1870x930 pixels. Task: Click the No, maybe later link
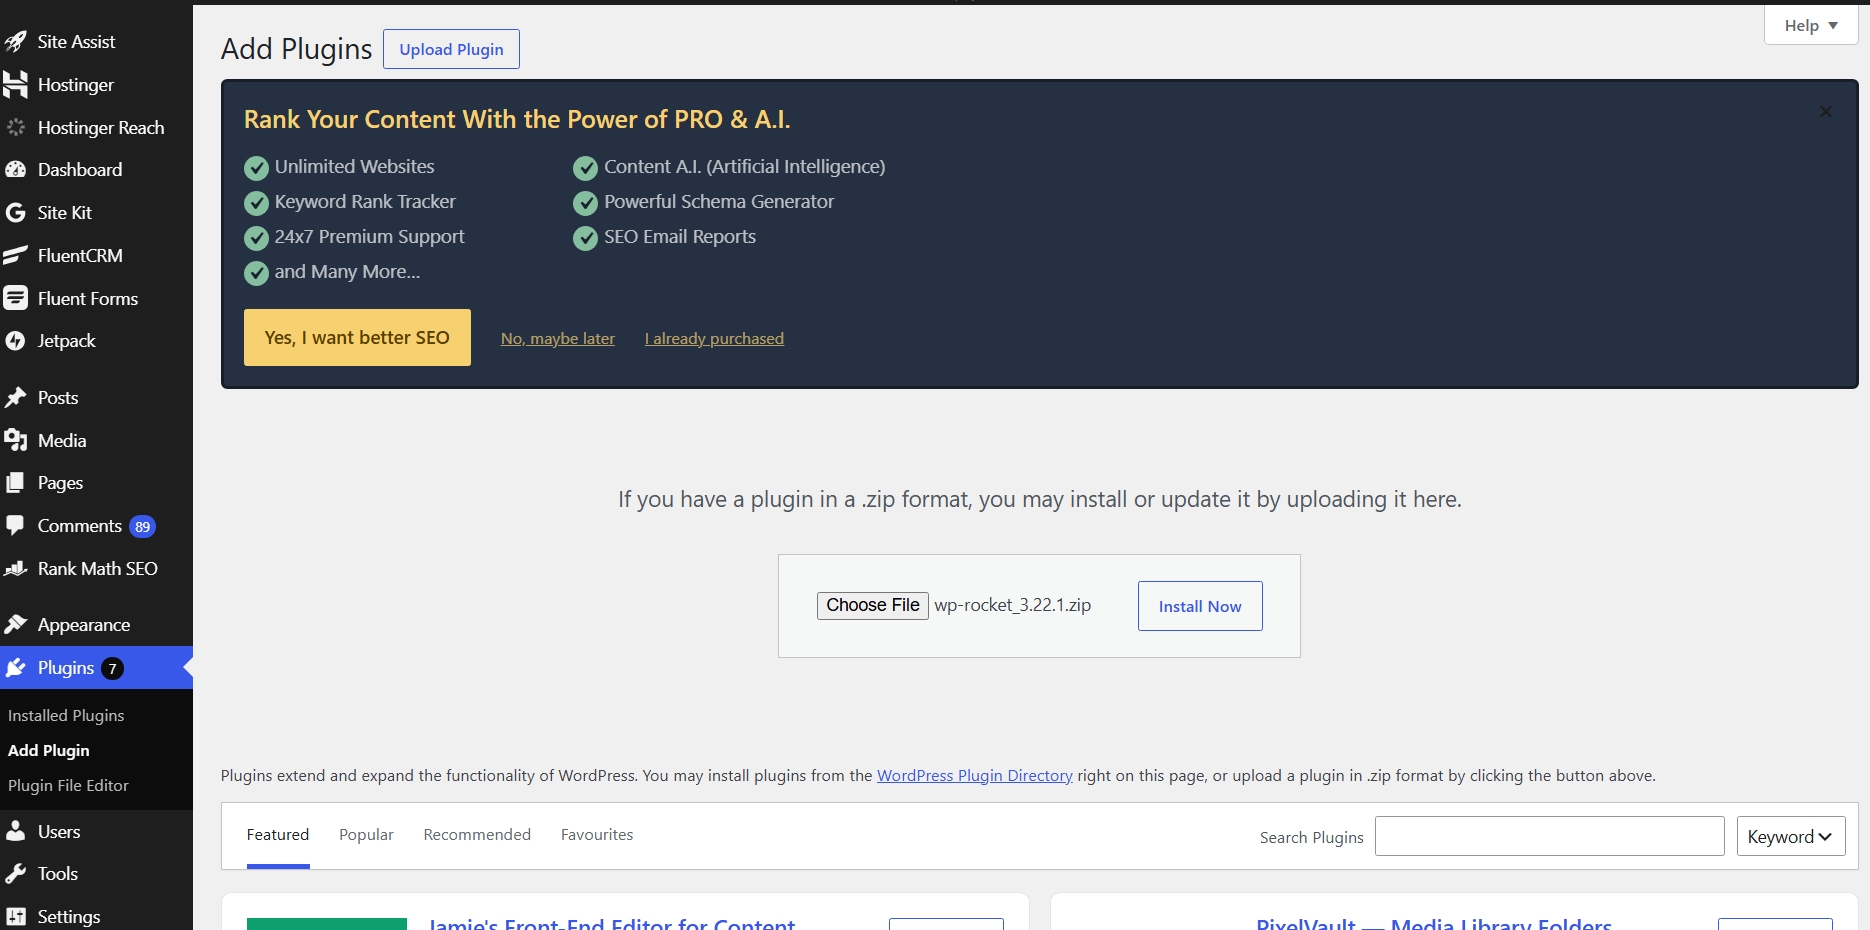558,339
